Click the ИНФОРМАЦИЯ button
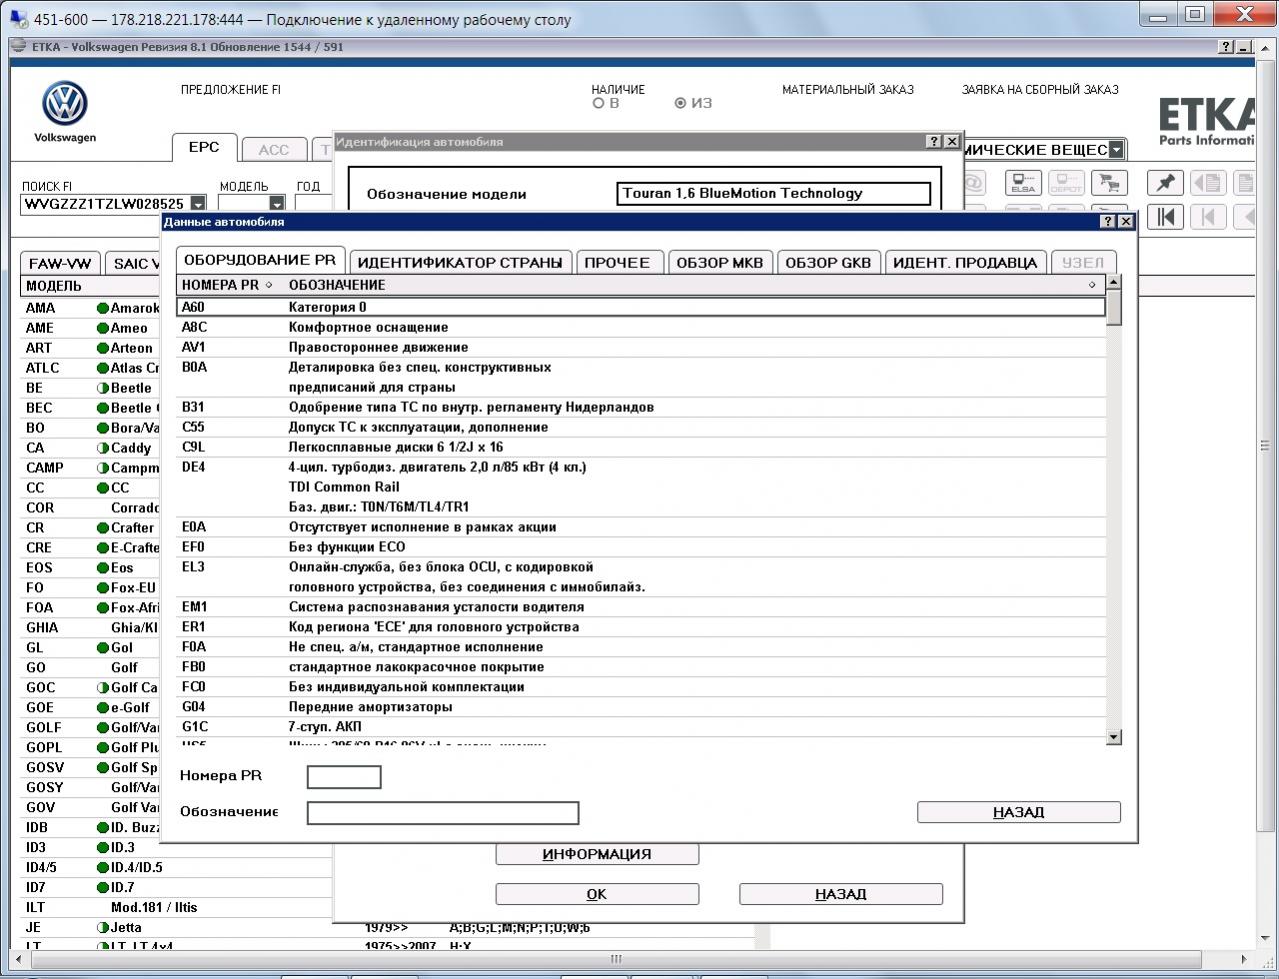The width and height of the screenshot is (1279, 979). (x=597, y=854)
